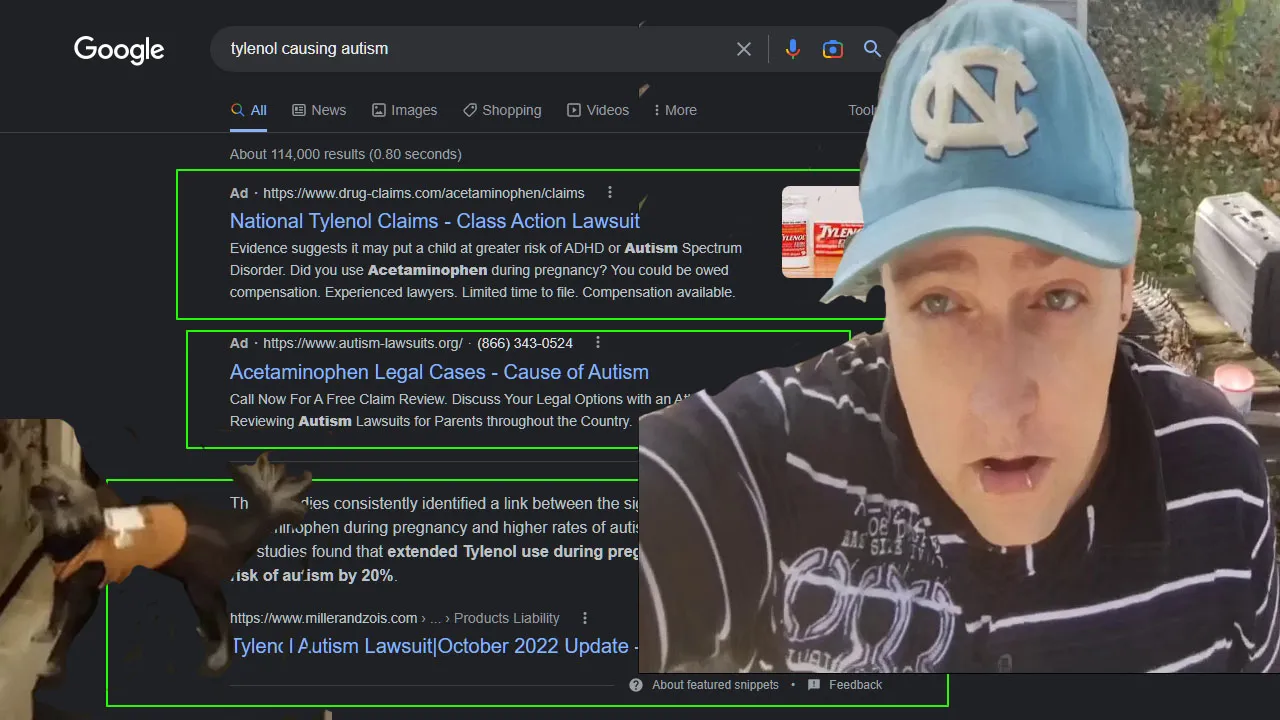The width and height of the screenshot is (1280, 720).
Task: Open Acetaminophen Legal Cases - Cause of Autism
Action: 439,372
